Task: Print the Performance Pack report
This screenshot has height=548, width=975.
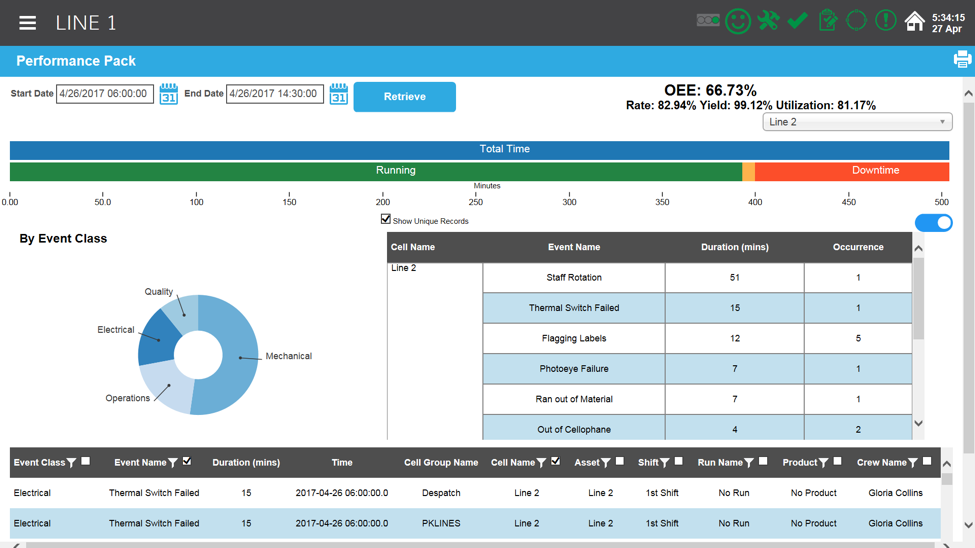Action: tap(962, 60)
